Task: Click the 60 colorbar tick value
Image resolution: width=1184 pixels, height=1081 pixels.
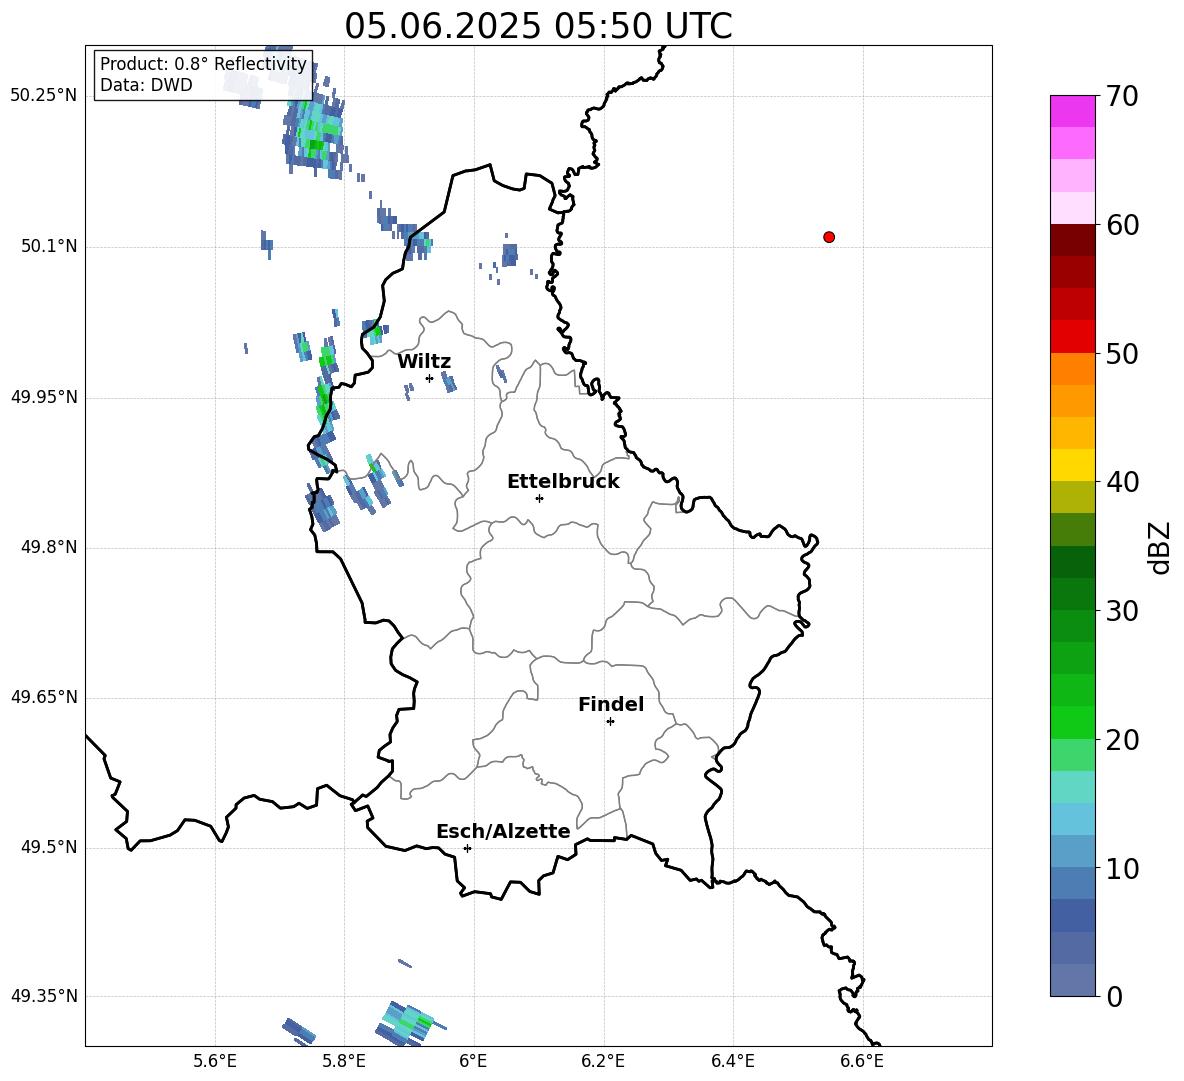Action: pos(1122,225)
